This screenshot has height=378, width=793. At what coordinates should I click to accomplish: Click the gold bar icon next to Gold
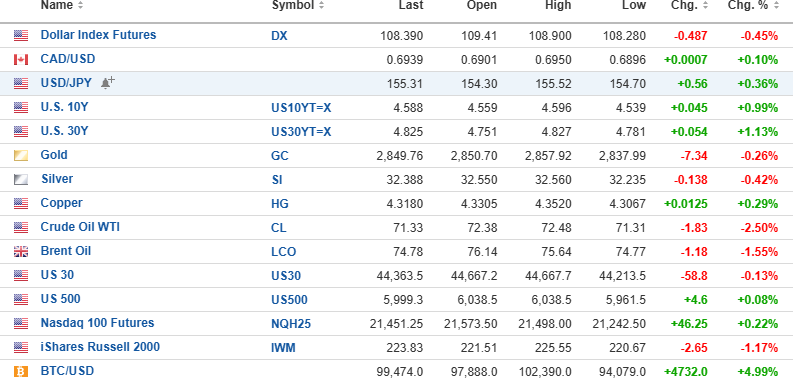coord(21,155)
